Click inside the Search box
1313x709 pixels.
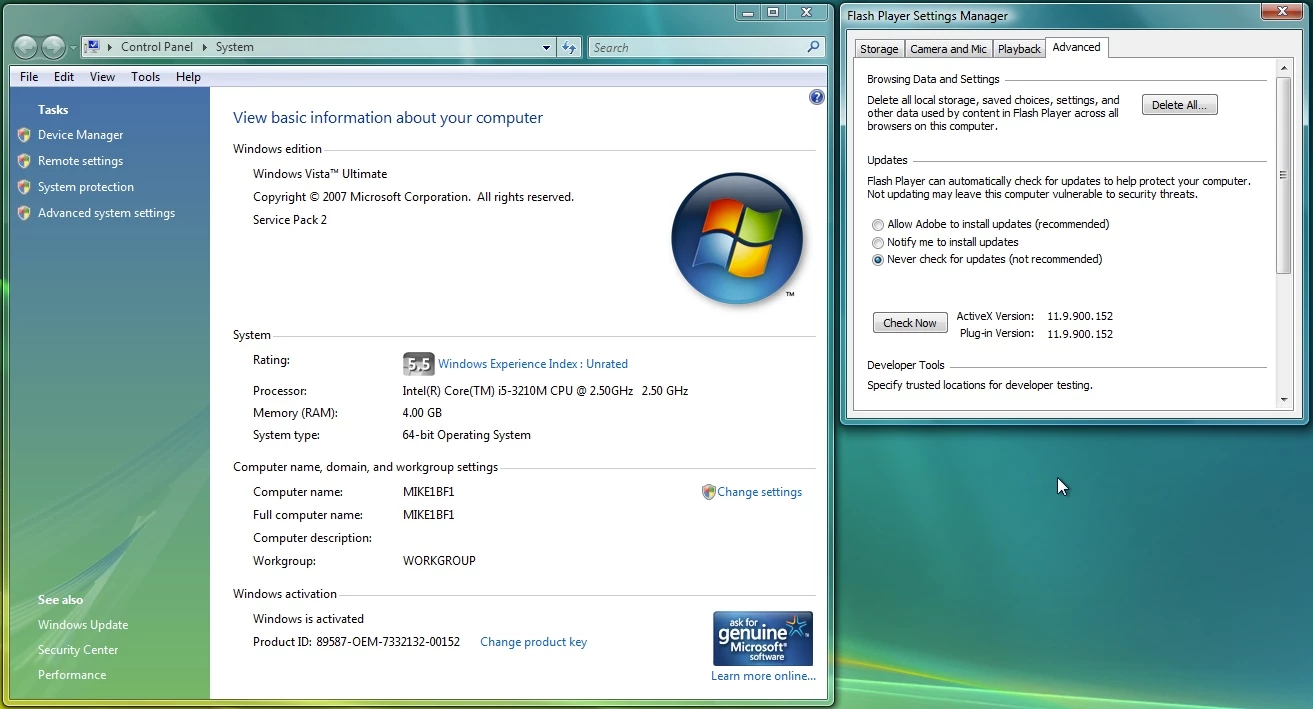click(x=697, y=47)
